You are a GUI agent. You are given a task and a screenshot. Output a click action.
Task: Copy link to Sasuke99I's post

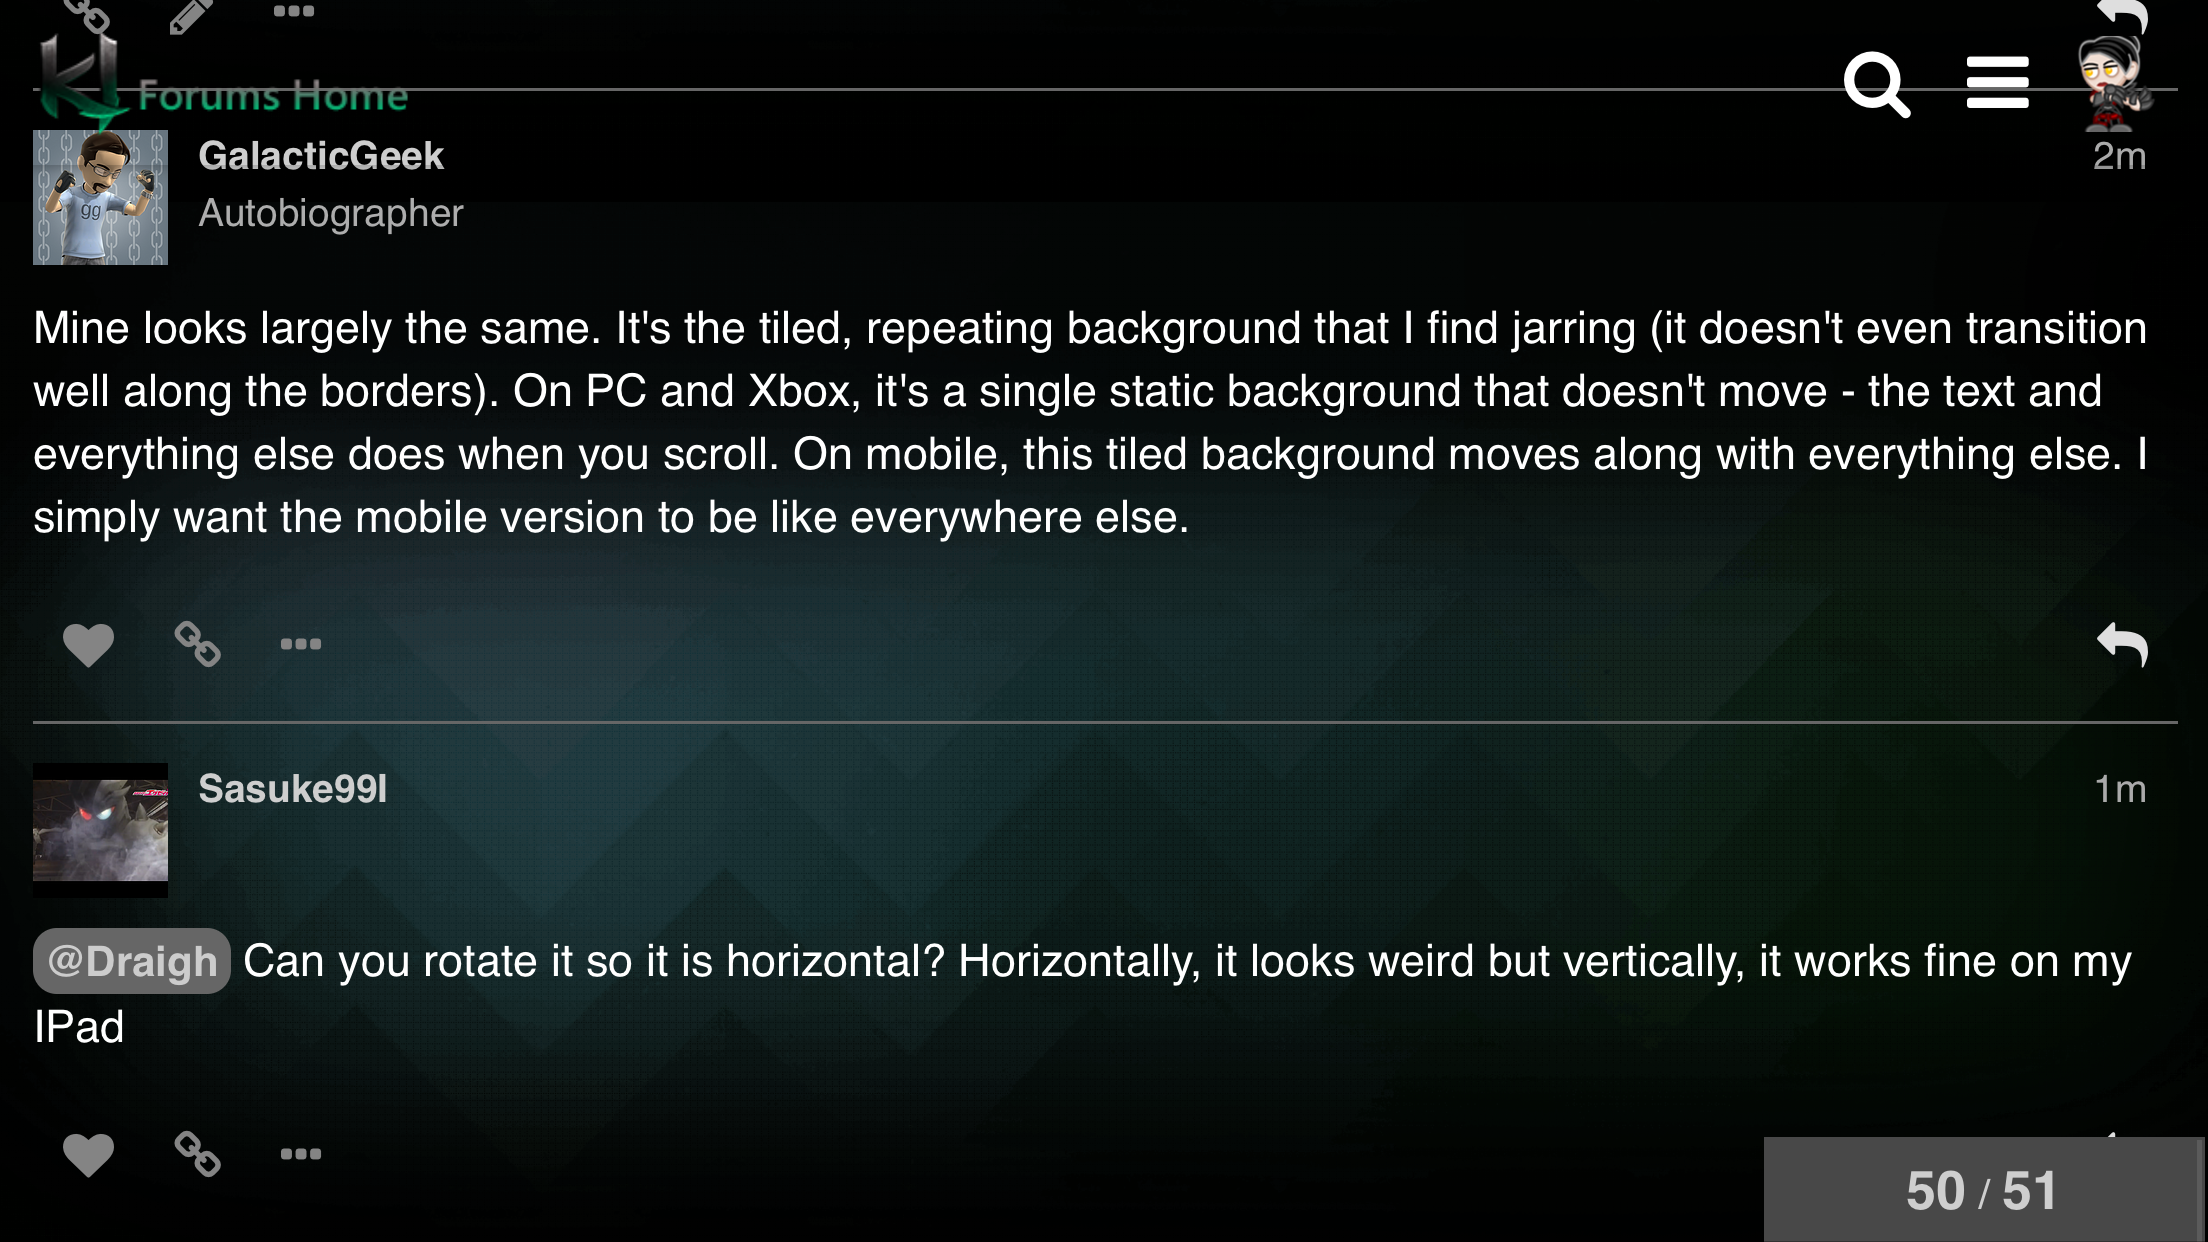[x=197, y=1154]
